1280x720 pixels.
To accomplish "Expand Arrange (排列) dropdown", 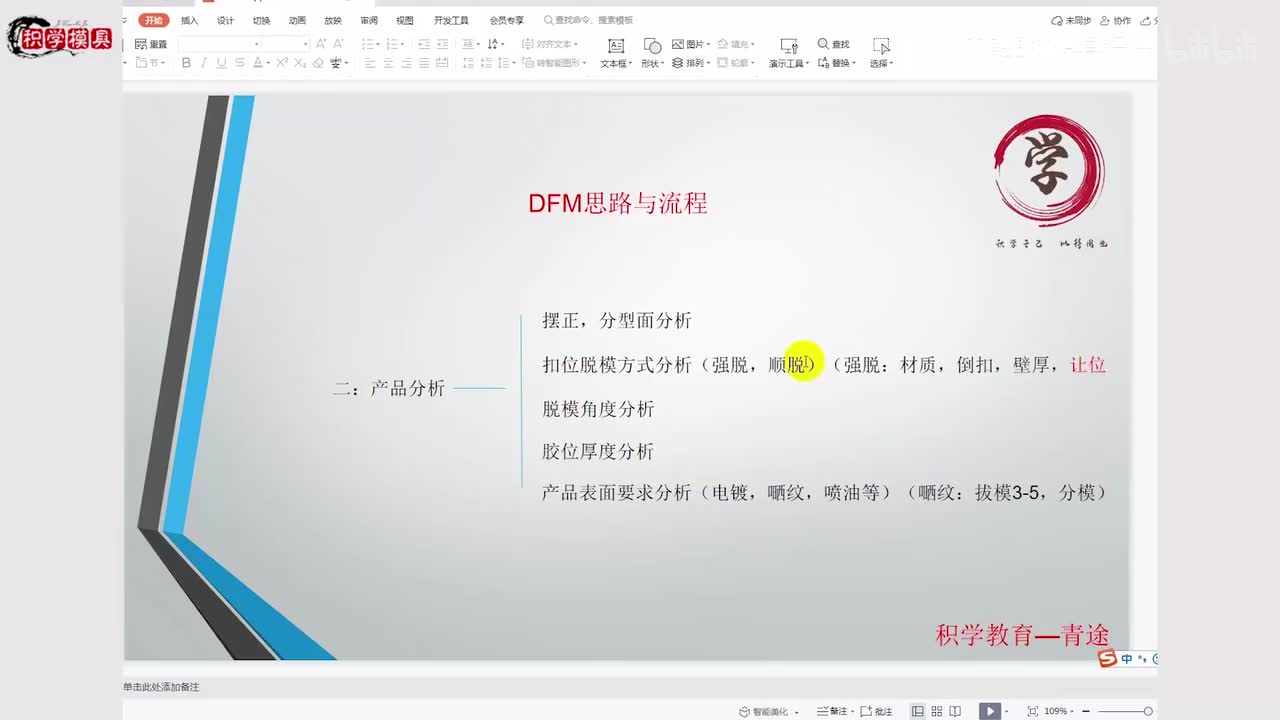I will 691,63.
